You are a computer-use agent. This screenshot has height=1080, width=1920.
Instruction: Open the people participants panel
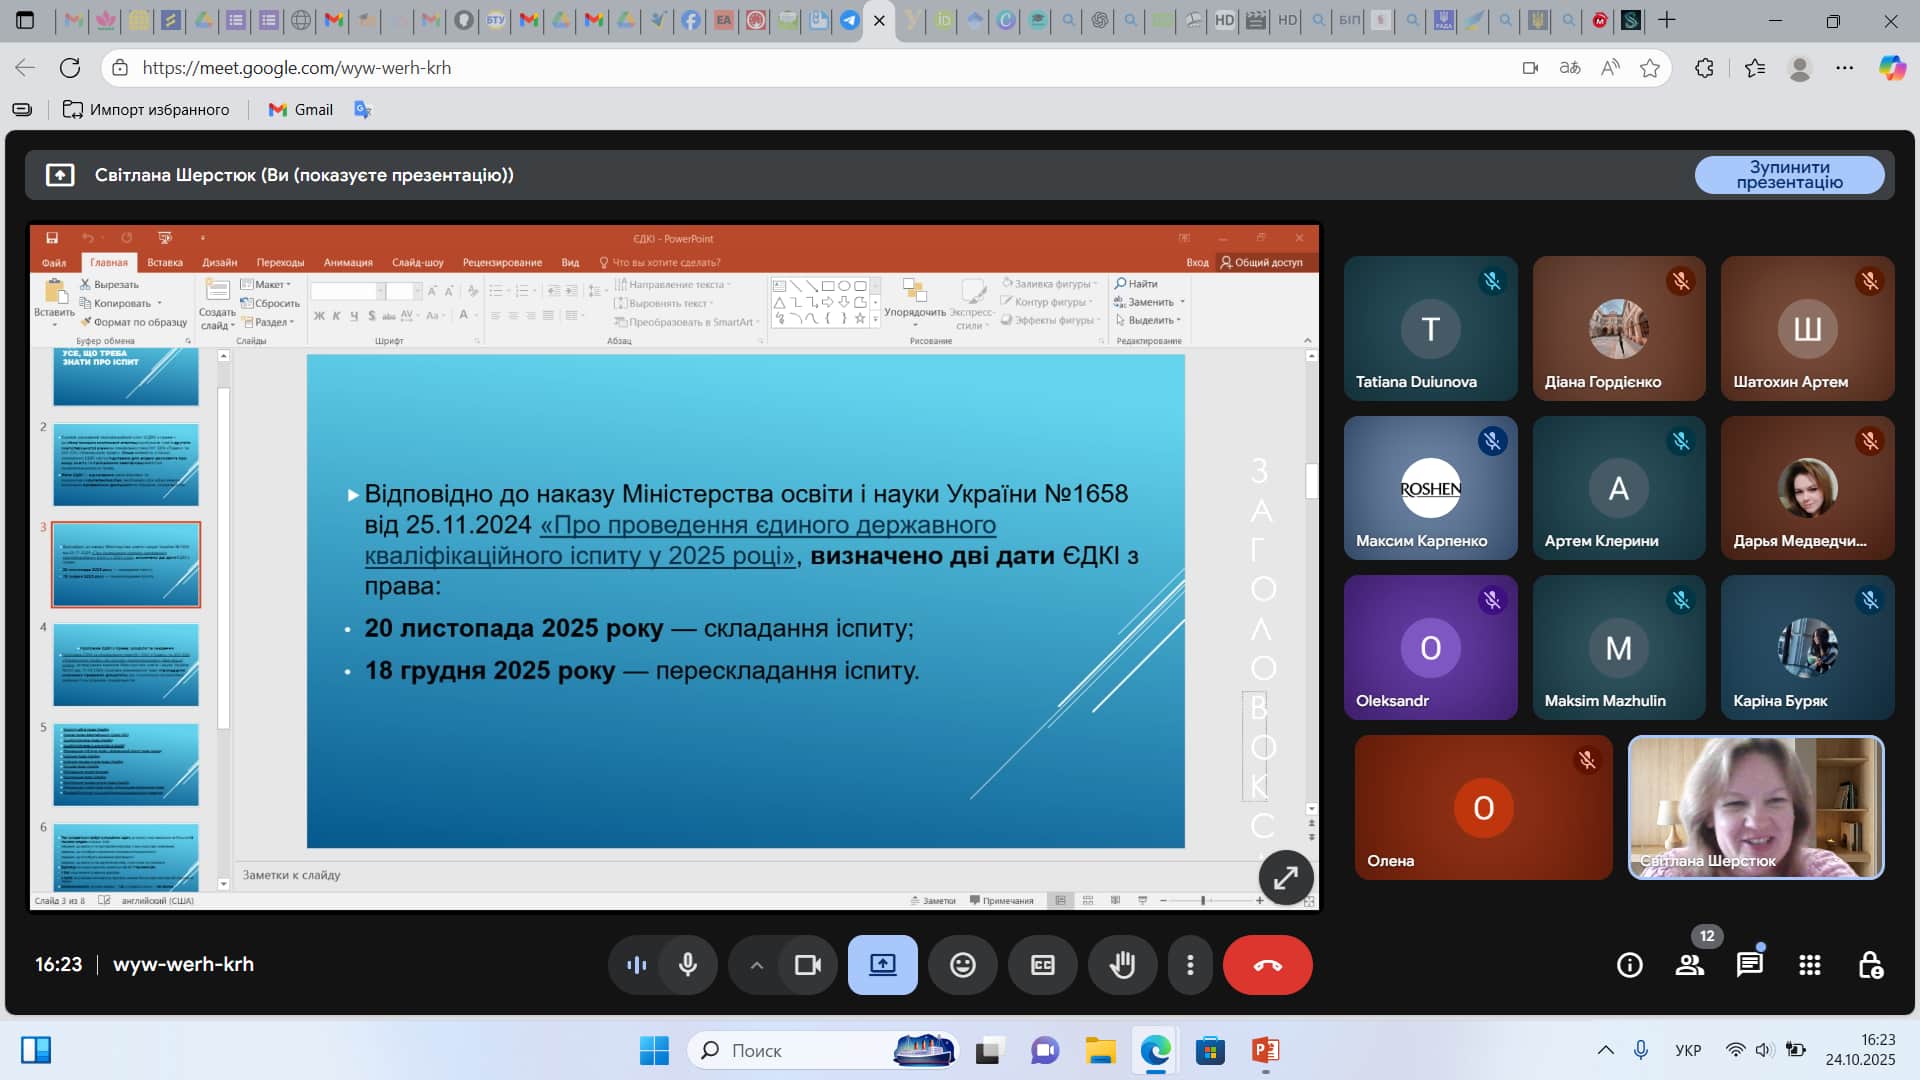(x=1690, y=965)
